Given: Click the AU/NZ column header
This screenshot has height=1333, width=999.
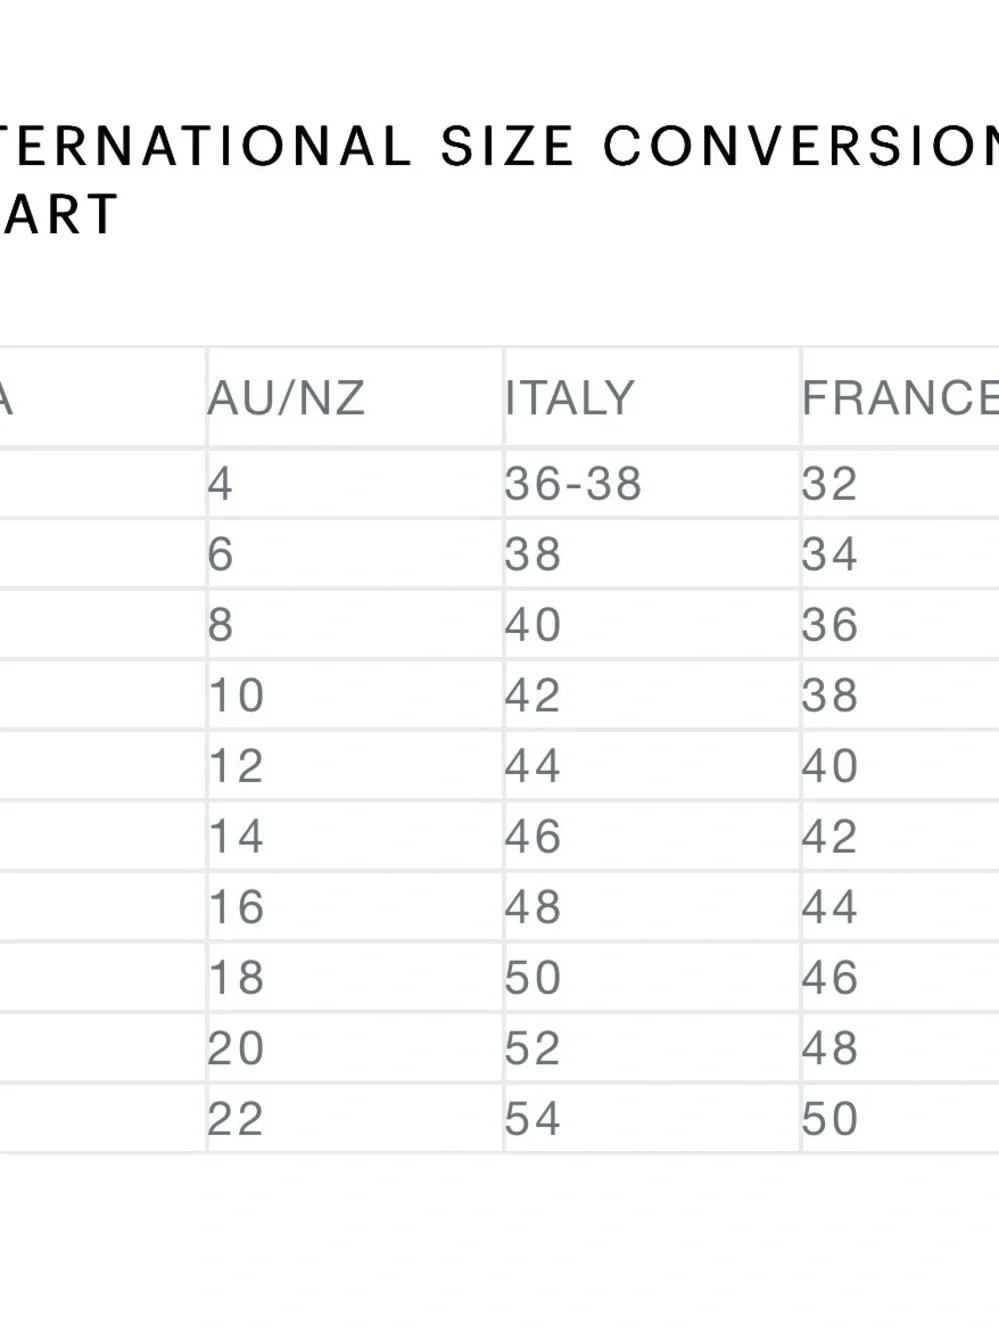Looking at the screenshot, I should [355, 398].
